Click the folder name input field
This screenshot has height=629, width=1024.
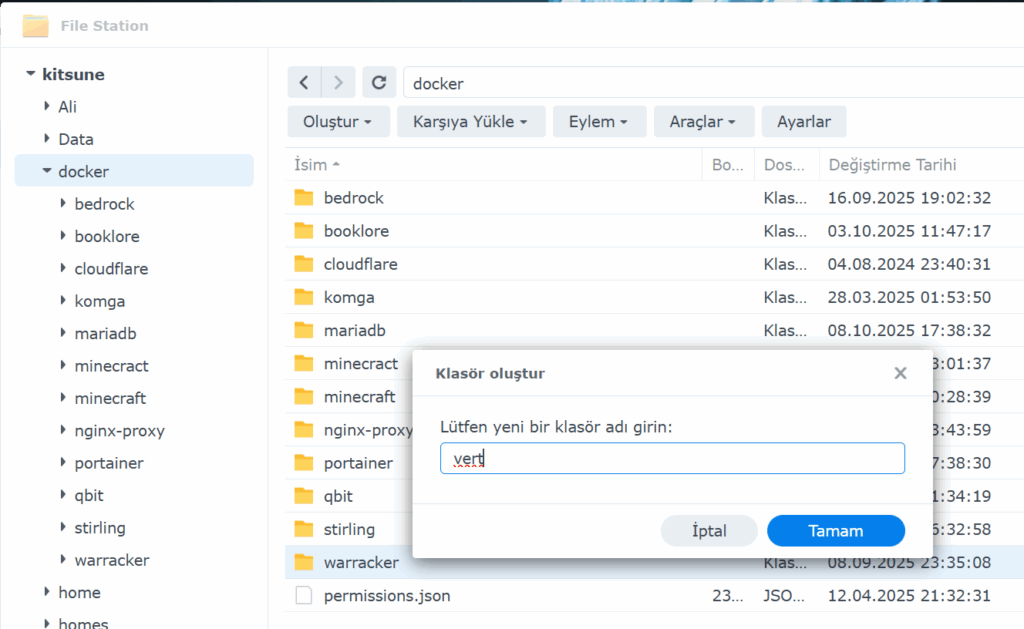(672, 458)
